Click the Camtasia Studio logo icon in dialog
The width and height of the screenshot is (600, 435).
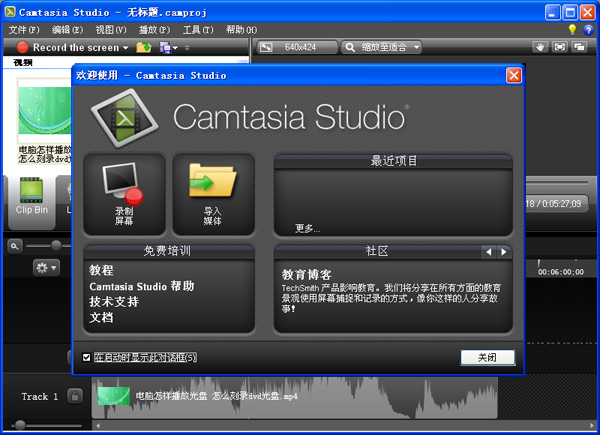pyautogui.click(x=124, y=118)
